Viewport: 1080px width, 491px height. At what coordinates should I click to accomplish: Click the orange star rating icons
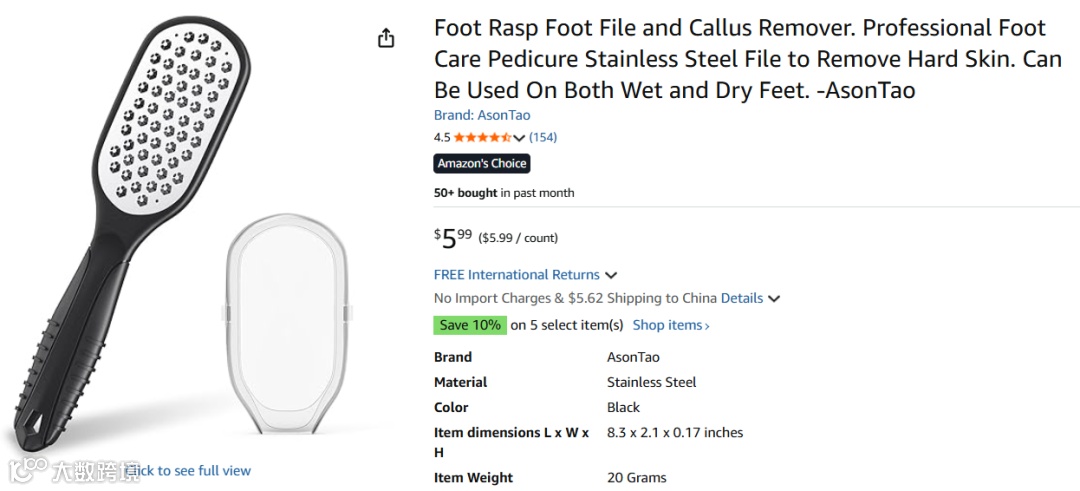pyautogui.click(x=482, y=137)
